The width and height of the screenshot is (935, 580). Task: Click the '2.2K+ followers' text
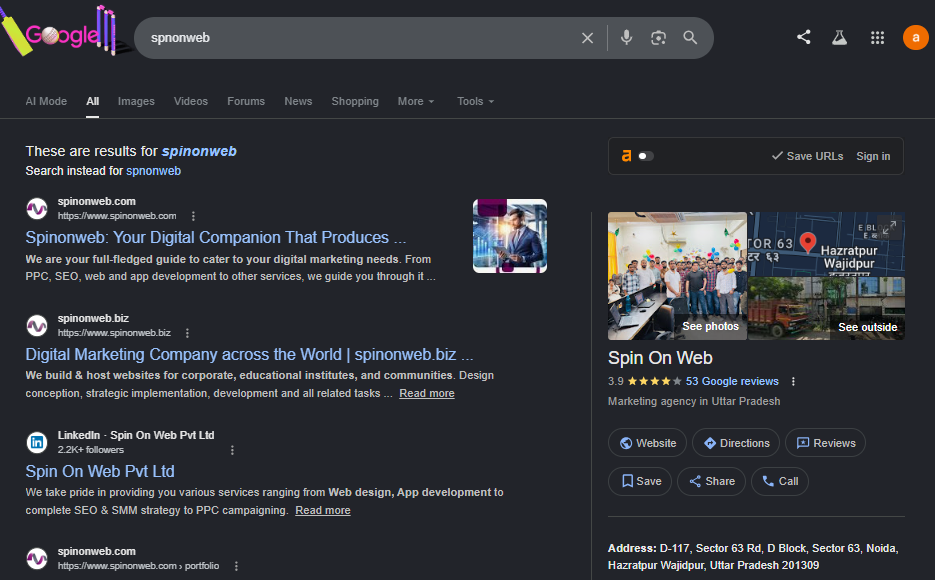point(91,450)
